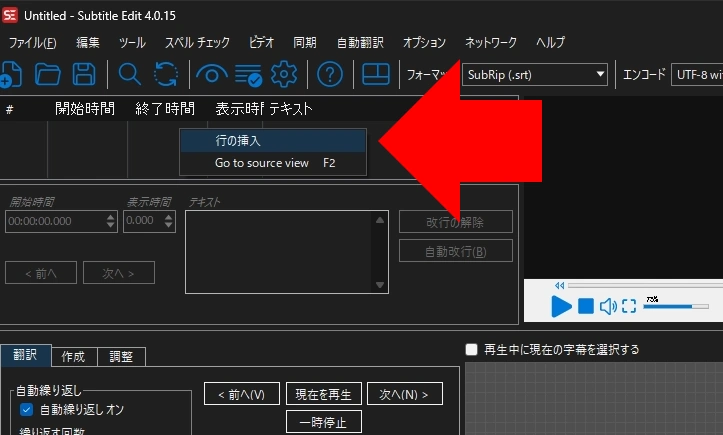
Task: Open Visual sync eye icon
Action: pos(212,74)
